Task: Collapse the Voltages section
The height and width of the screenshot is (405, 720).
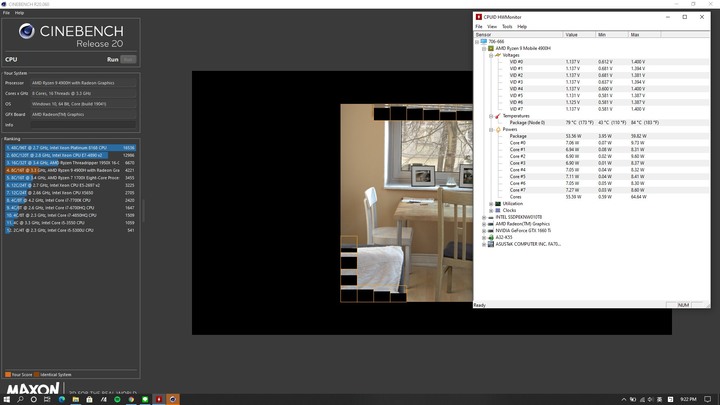Action: [491, 55]
